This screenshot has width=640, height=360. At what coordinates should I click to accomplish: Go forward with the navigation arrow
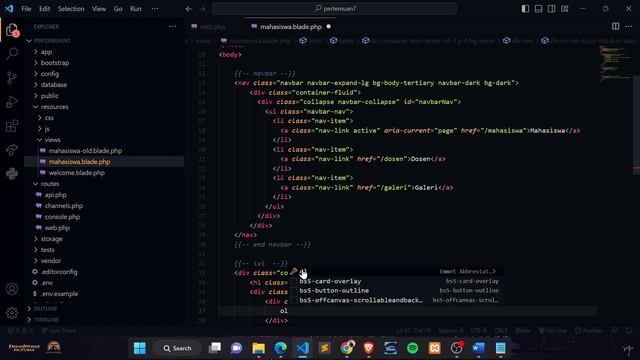(x=202, y=9)
